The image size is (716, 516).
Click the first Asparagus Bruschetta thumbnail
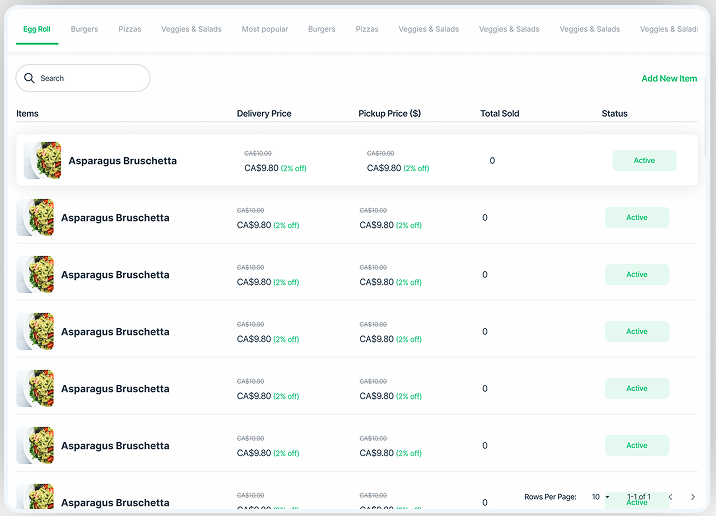[x=43, y=160]
